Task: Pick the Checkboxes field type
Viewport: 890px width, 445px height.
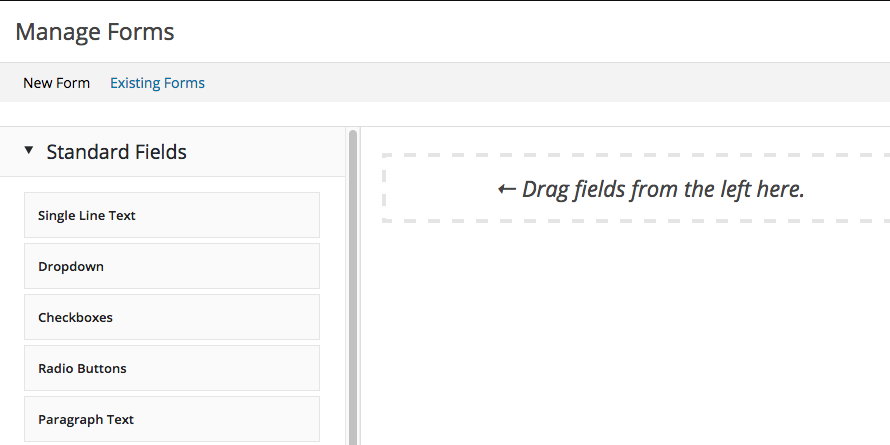Action: [172, 317]
